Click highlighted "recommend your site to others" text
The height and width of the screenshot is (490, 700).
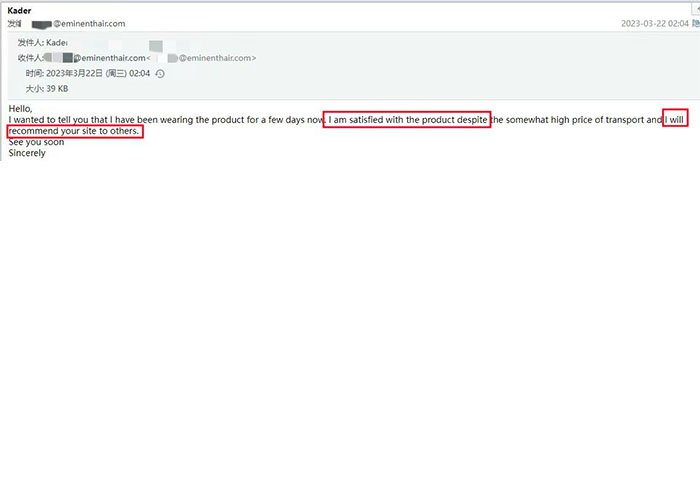74,131
